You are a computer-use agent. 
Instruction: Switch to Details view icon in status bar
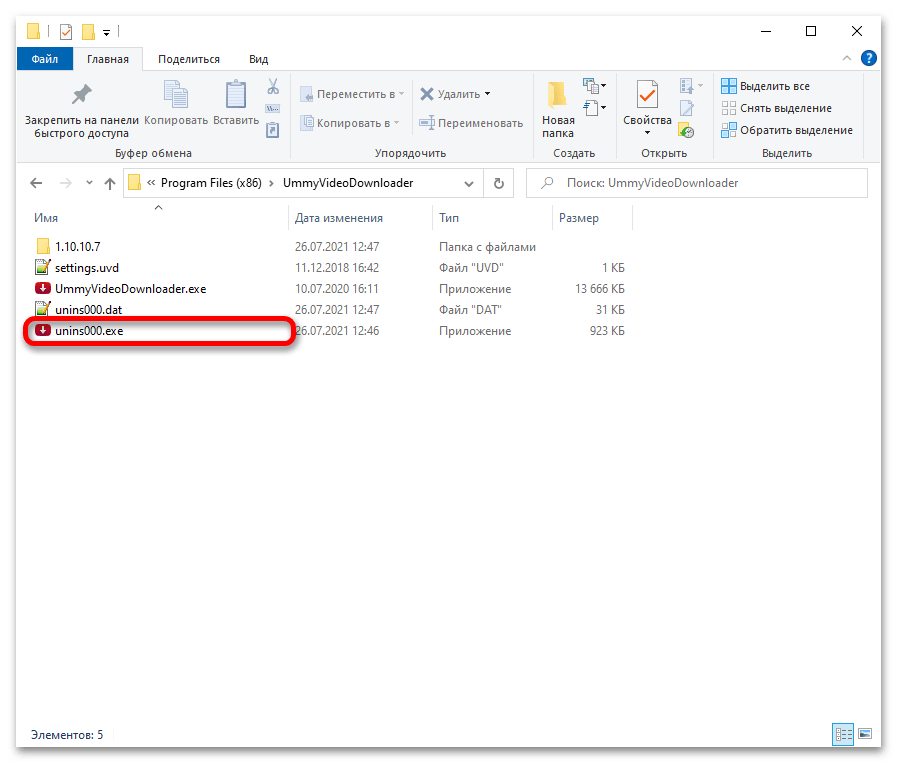coord(843,734)
